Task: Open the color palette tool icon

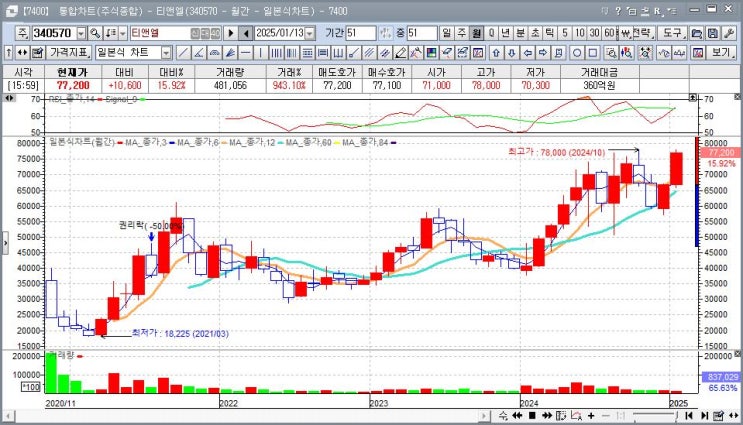Action: (x=431, y=53)
